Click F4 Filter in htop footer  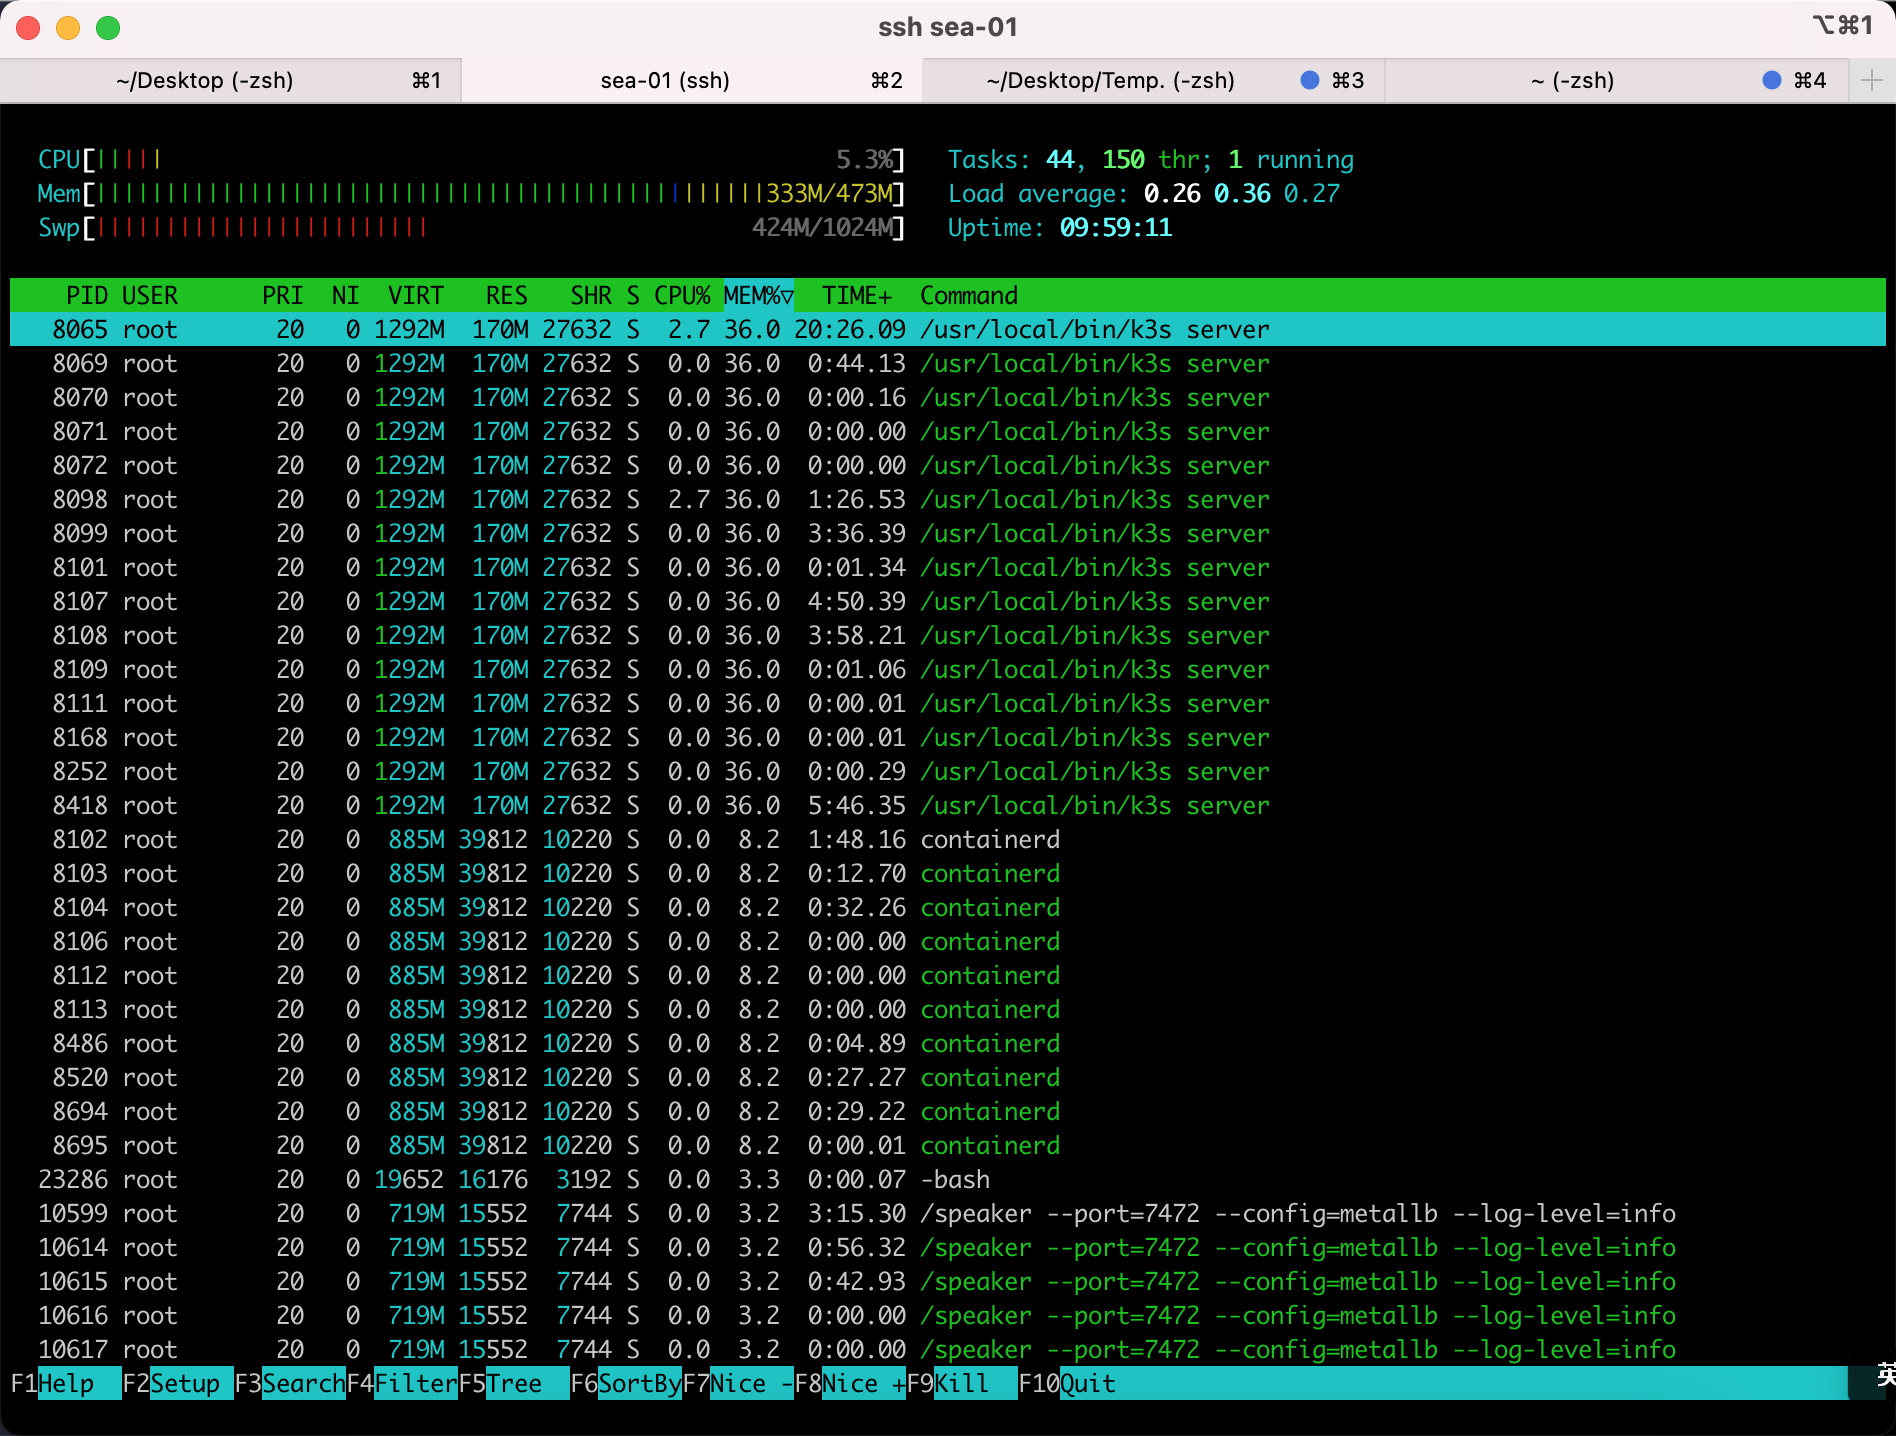pyautogui.click(x=402, y=1383)
